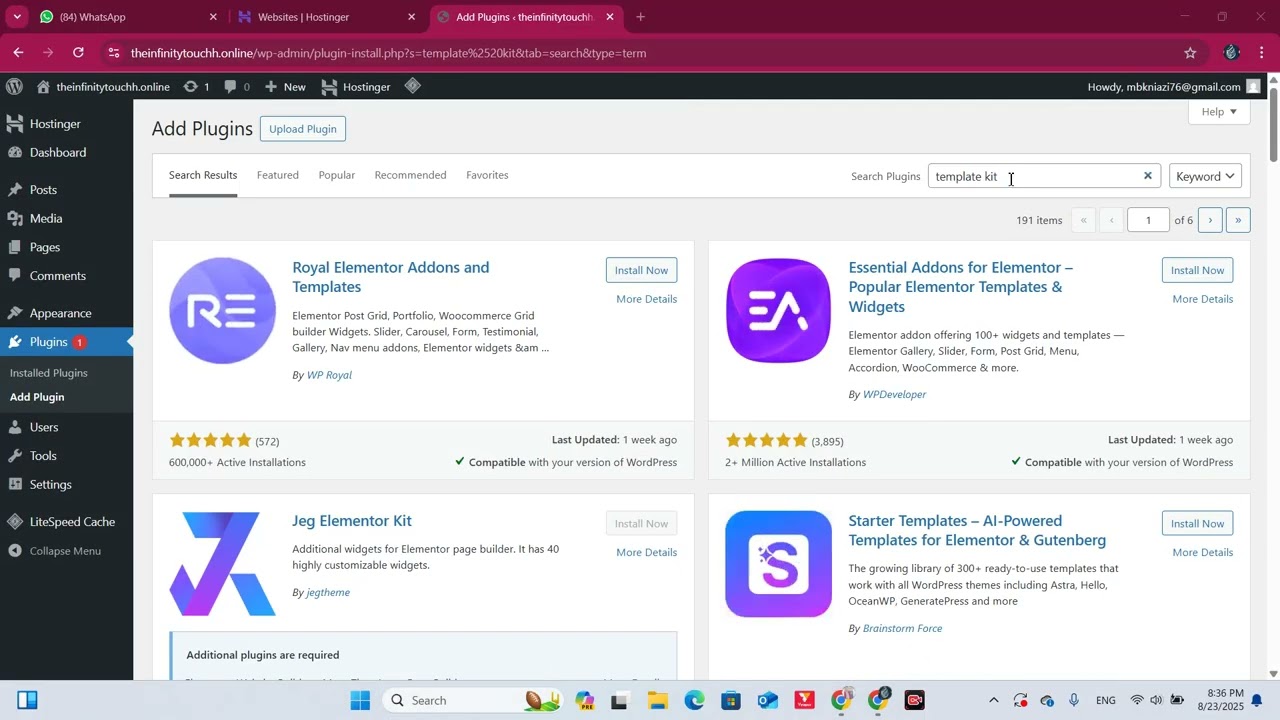The height and width of the screenshot is (720, 1280).
Task: Open More Details for Royal Elementor Addons
Action: 646,299
